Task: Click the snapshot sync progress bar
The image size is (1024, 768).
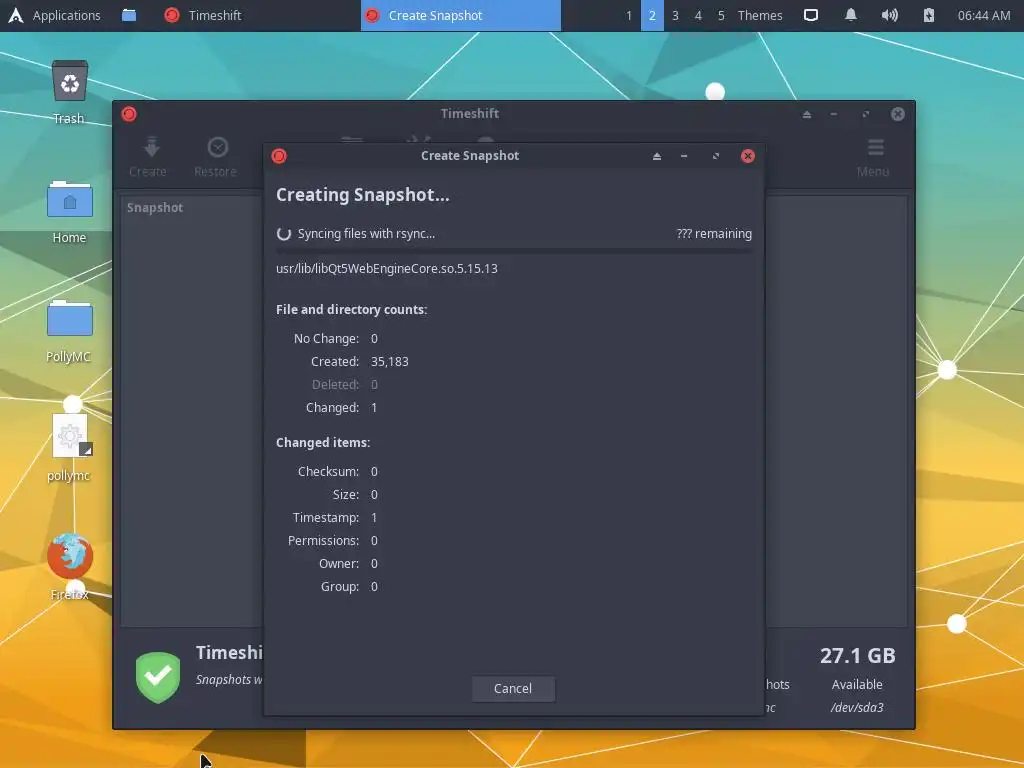Action: (514, 251)
